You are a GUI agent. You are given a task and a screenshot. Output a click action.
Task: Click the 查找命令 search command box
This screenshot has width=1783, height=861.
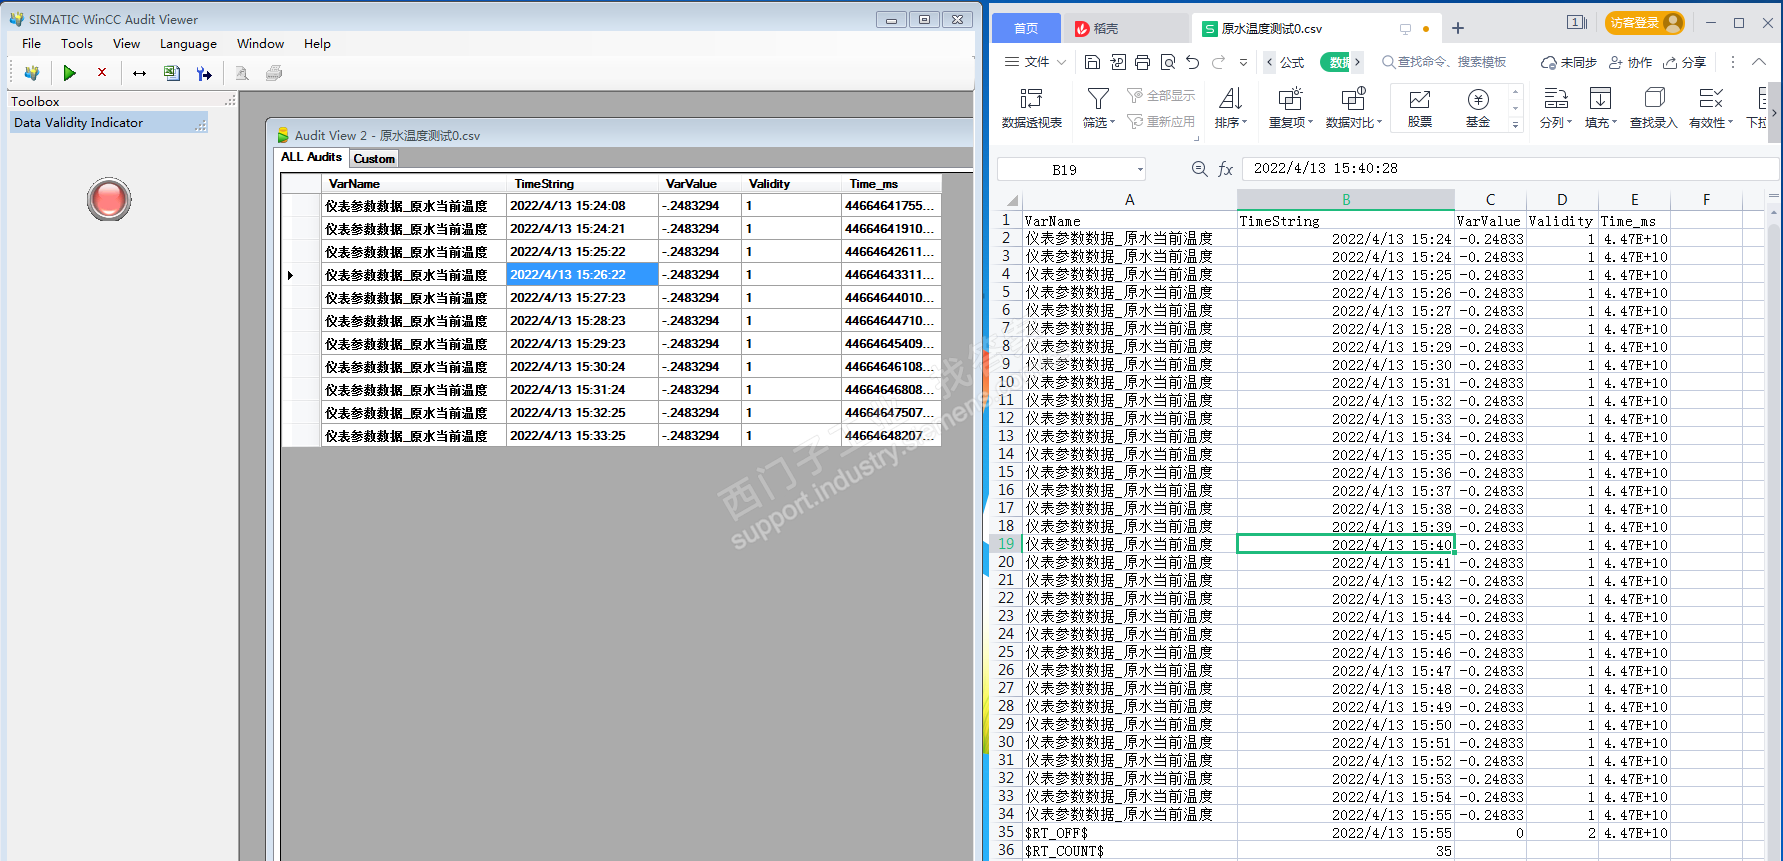pos(1444,62)
